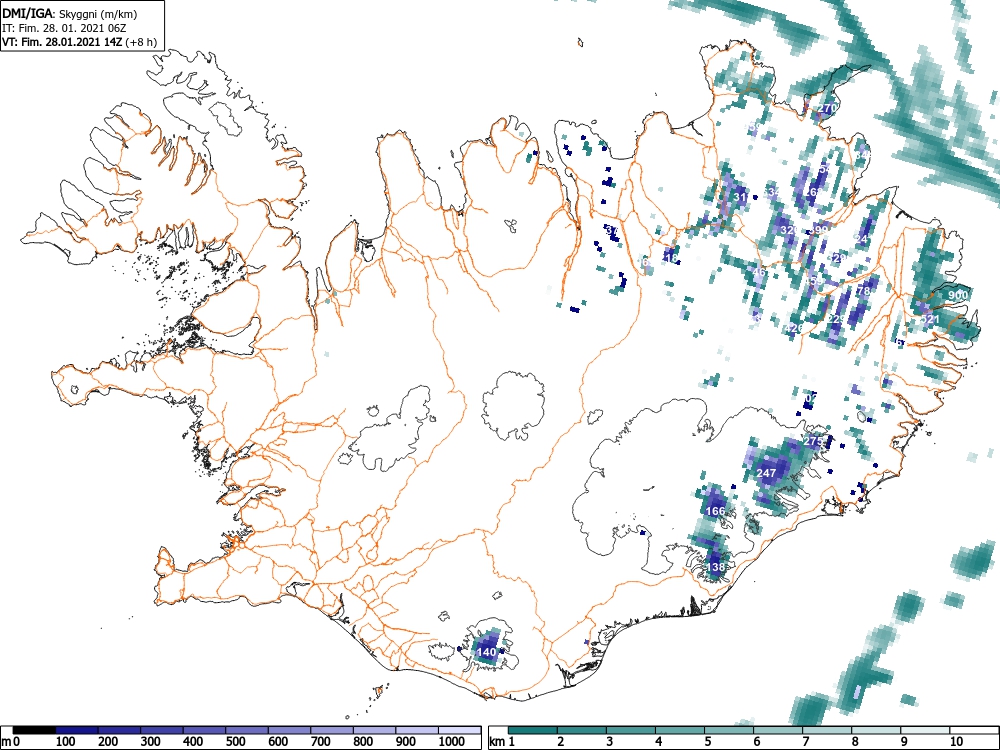Click the 'DMI/IGA: Skyggni (m/km)' title line
Screen dimensions: 1000x750
coord(70,14)
